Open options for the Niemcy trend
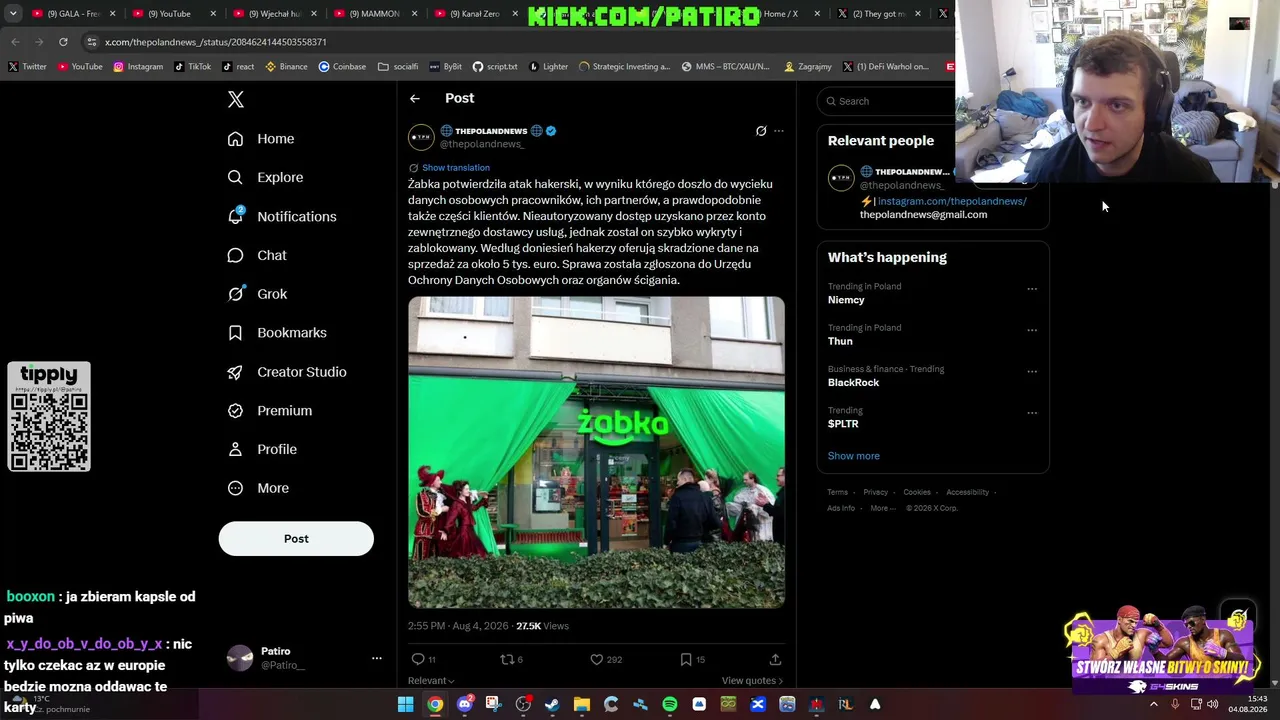The height and width of the screenshot is (720, 1280). (1032, 289)
